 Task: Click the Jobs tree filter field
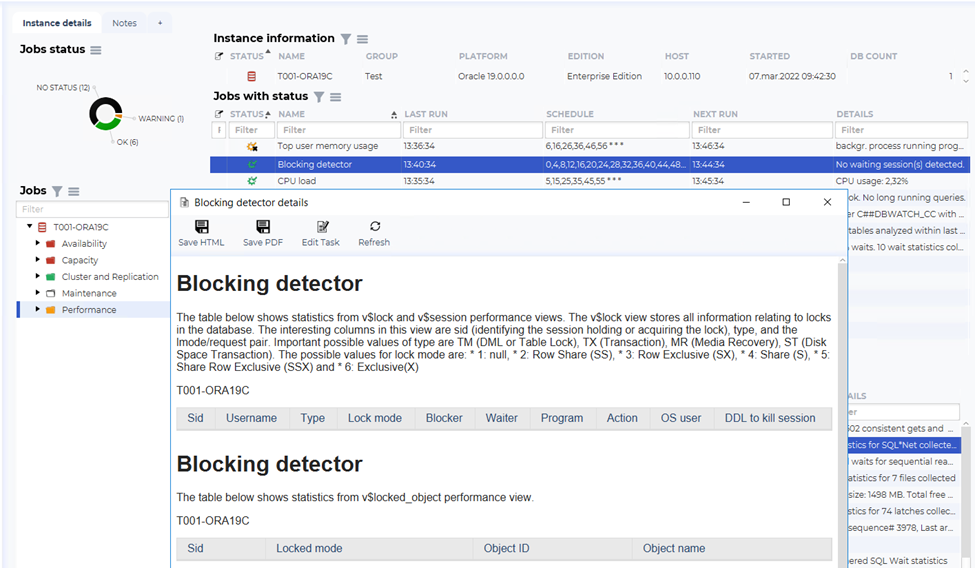point(92,209)
